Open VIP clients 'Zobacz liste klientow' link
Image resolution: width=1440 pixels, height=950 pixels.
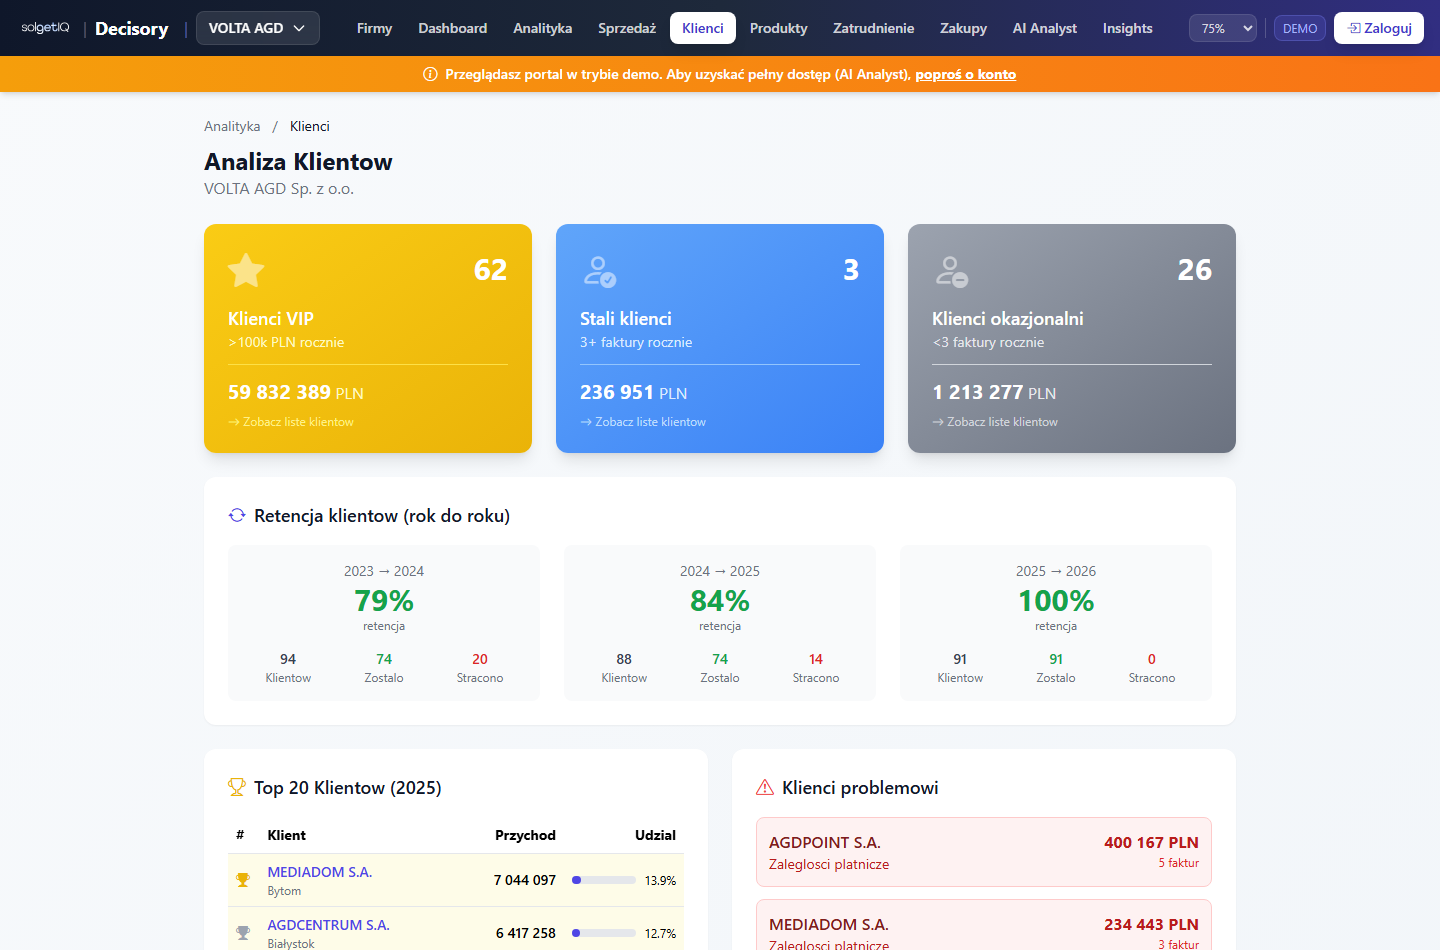[x=291, y=422]
